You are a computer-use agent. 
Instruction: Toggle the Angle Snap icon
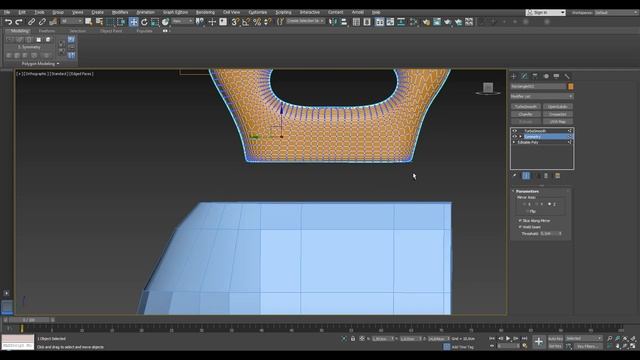(246, 22)
